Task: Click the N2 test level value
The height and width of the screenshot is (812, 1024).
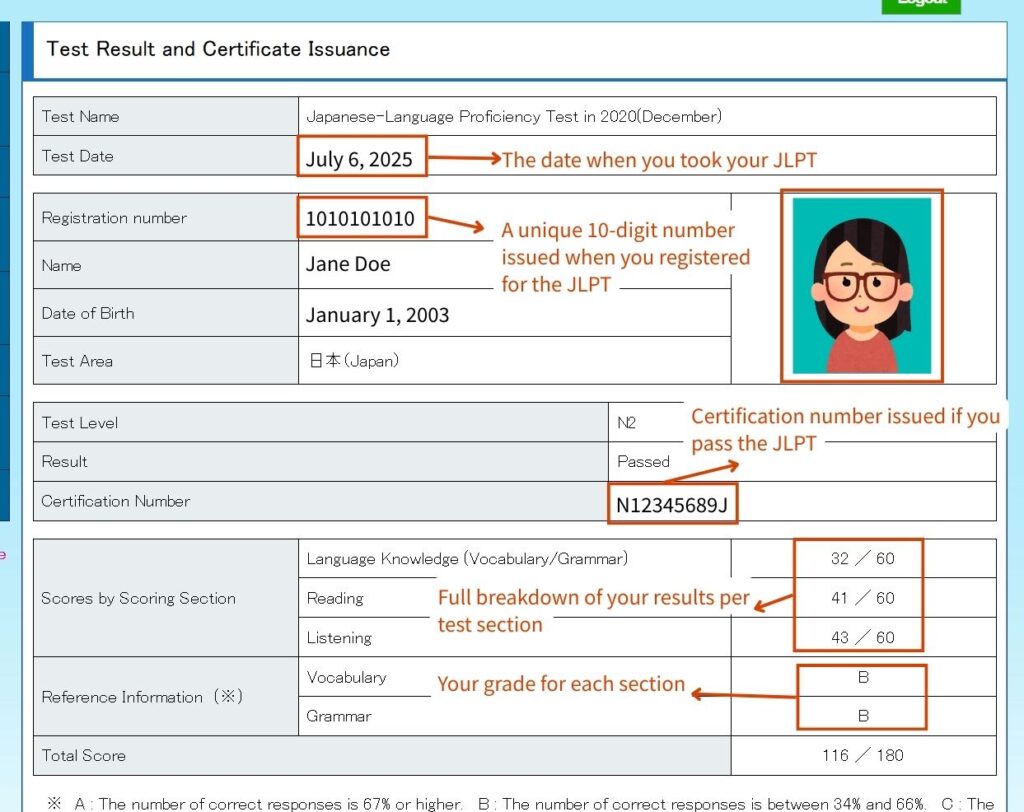Action: [x=626, y=423]
